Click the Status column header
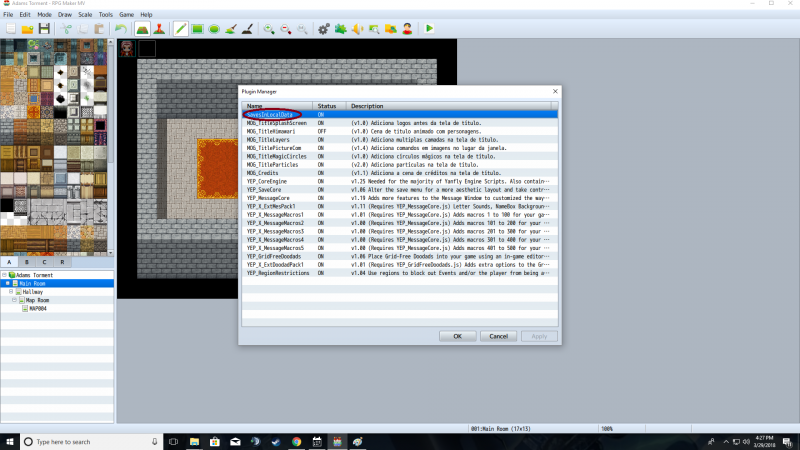Viewport: 800px width, 450px height. pos(330,106)
